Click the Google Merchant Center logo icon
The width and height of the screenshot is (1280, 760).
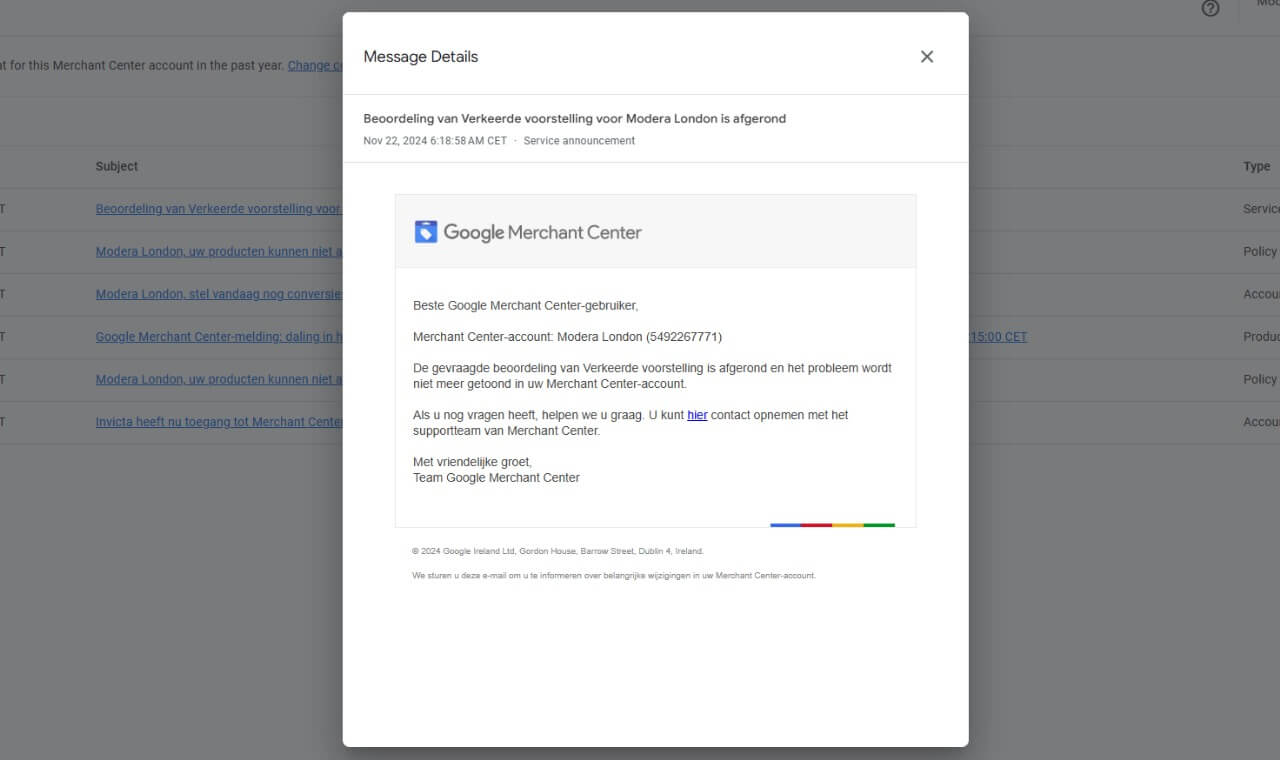426,232
